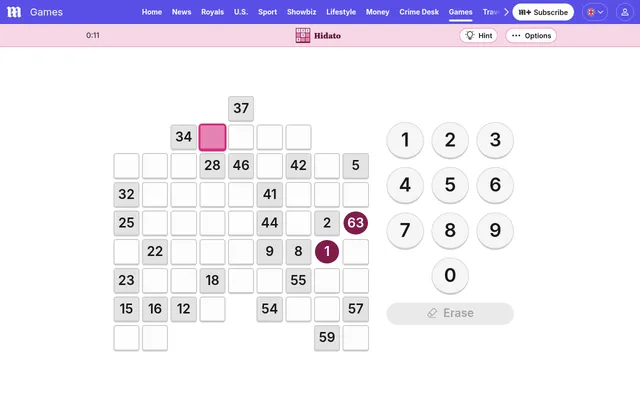Tap number 2 on the keypad
The height and width of the screenshot is (400, 640).
[x=450, y=140]
